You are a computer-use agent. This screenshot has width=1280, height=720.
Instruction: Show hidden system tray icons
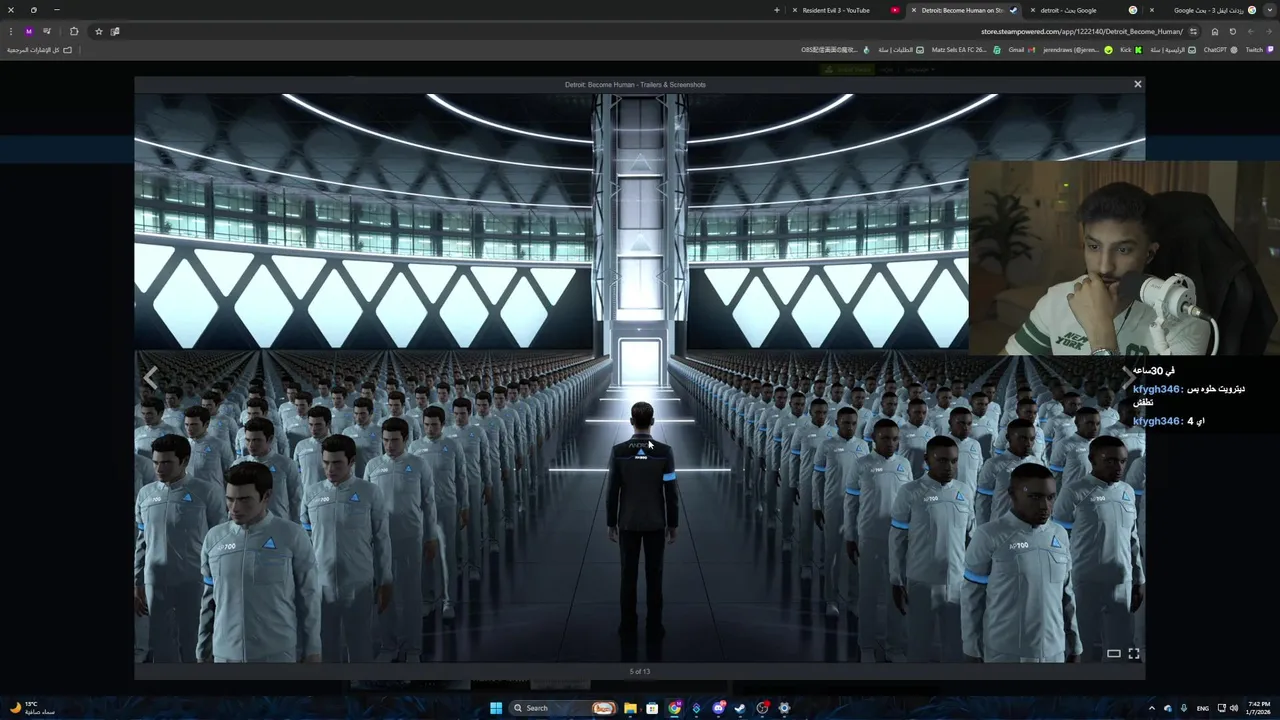(1152, 708)
